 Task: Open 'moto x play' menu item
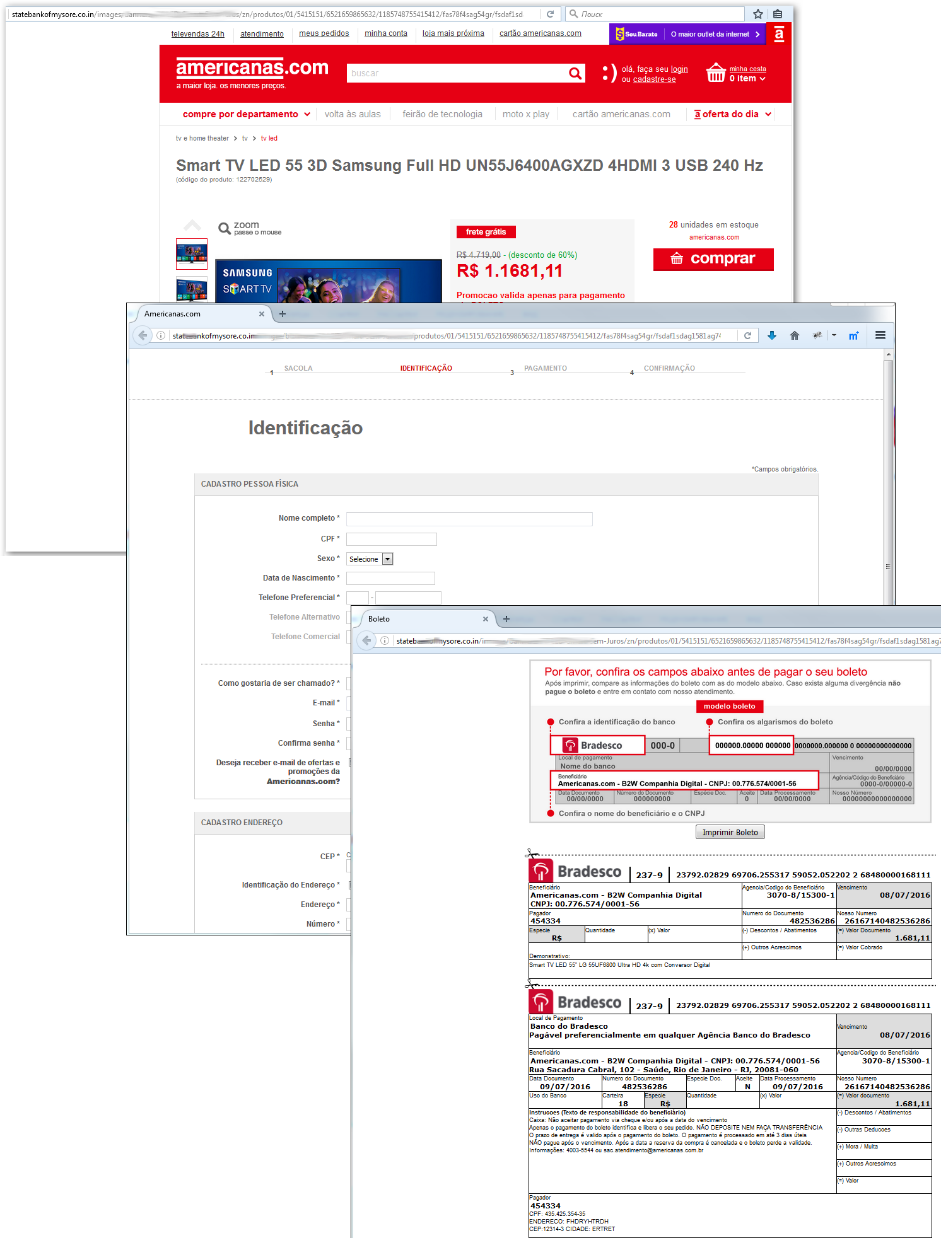click(526, 114)
